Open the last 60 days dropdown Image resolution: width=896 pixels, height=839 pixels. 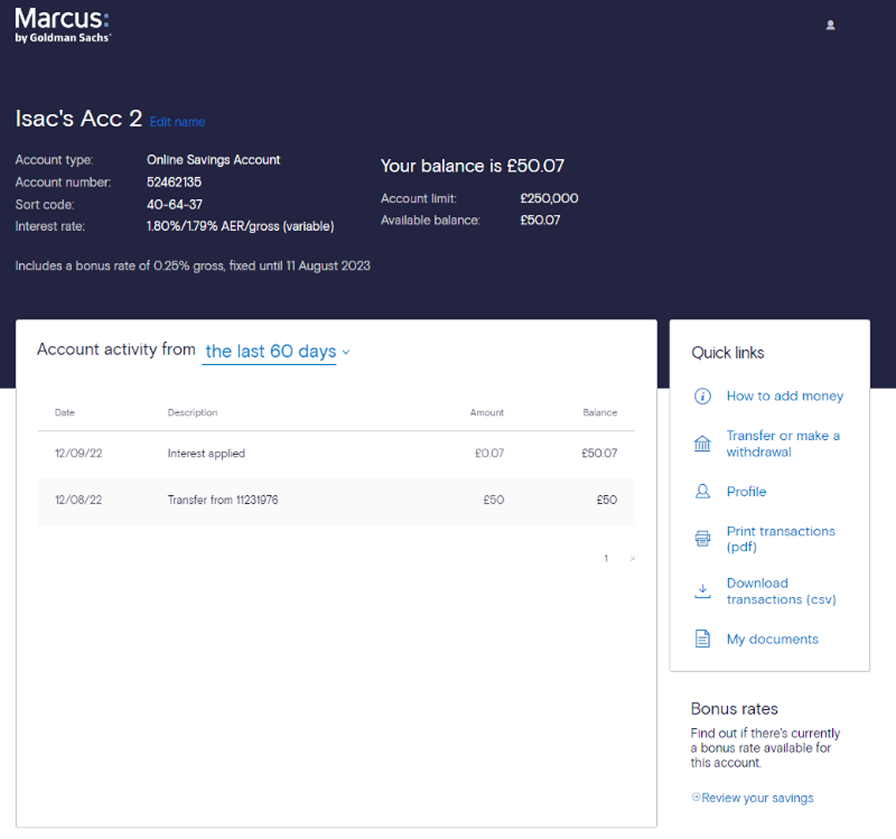pyautogui.click(x=277, y=351)
